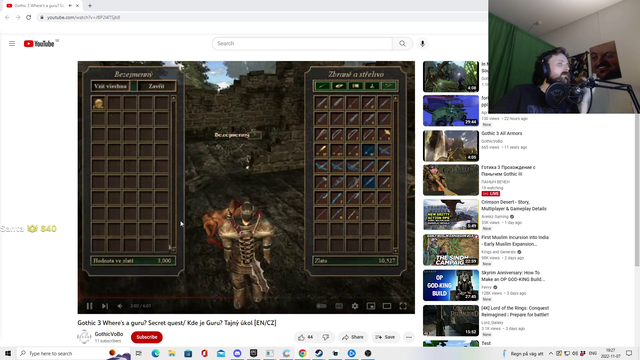The image size is (640, 360).
Task: Toggle the autoplay switch in player
Action: coord(322,306)
